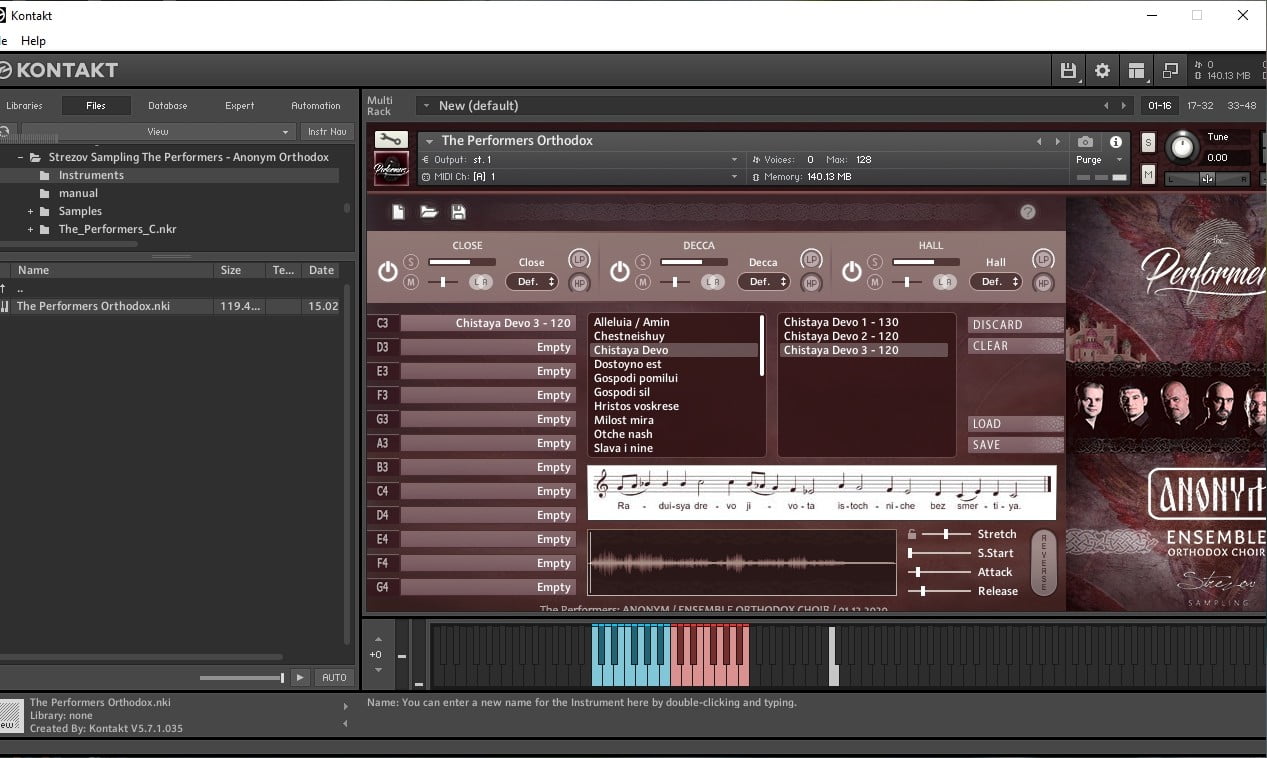Enable high-pass filter on HALL mic

[x=1043, y=284]
